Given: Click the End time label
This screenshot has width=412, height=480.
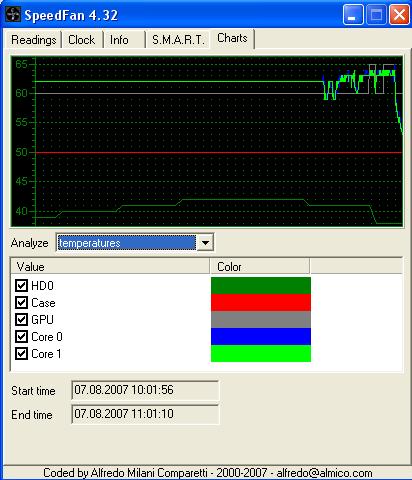Looking at the screenshot, I should coord(32,415).
